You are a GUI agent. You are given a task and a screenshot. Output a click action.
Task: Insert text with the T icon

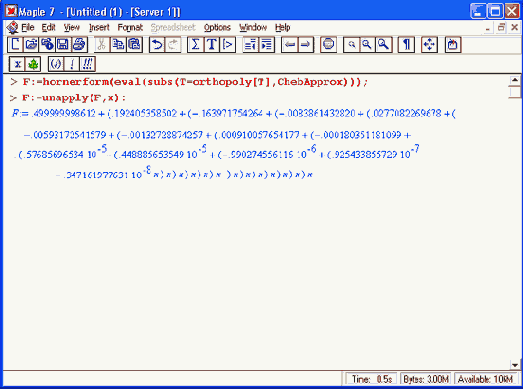tap(211, 44)
